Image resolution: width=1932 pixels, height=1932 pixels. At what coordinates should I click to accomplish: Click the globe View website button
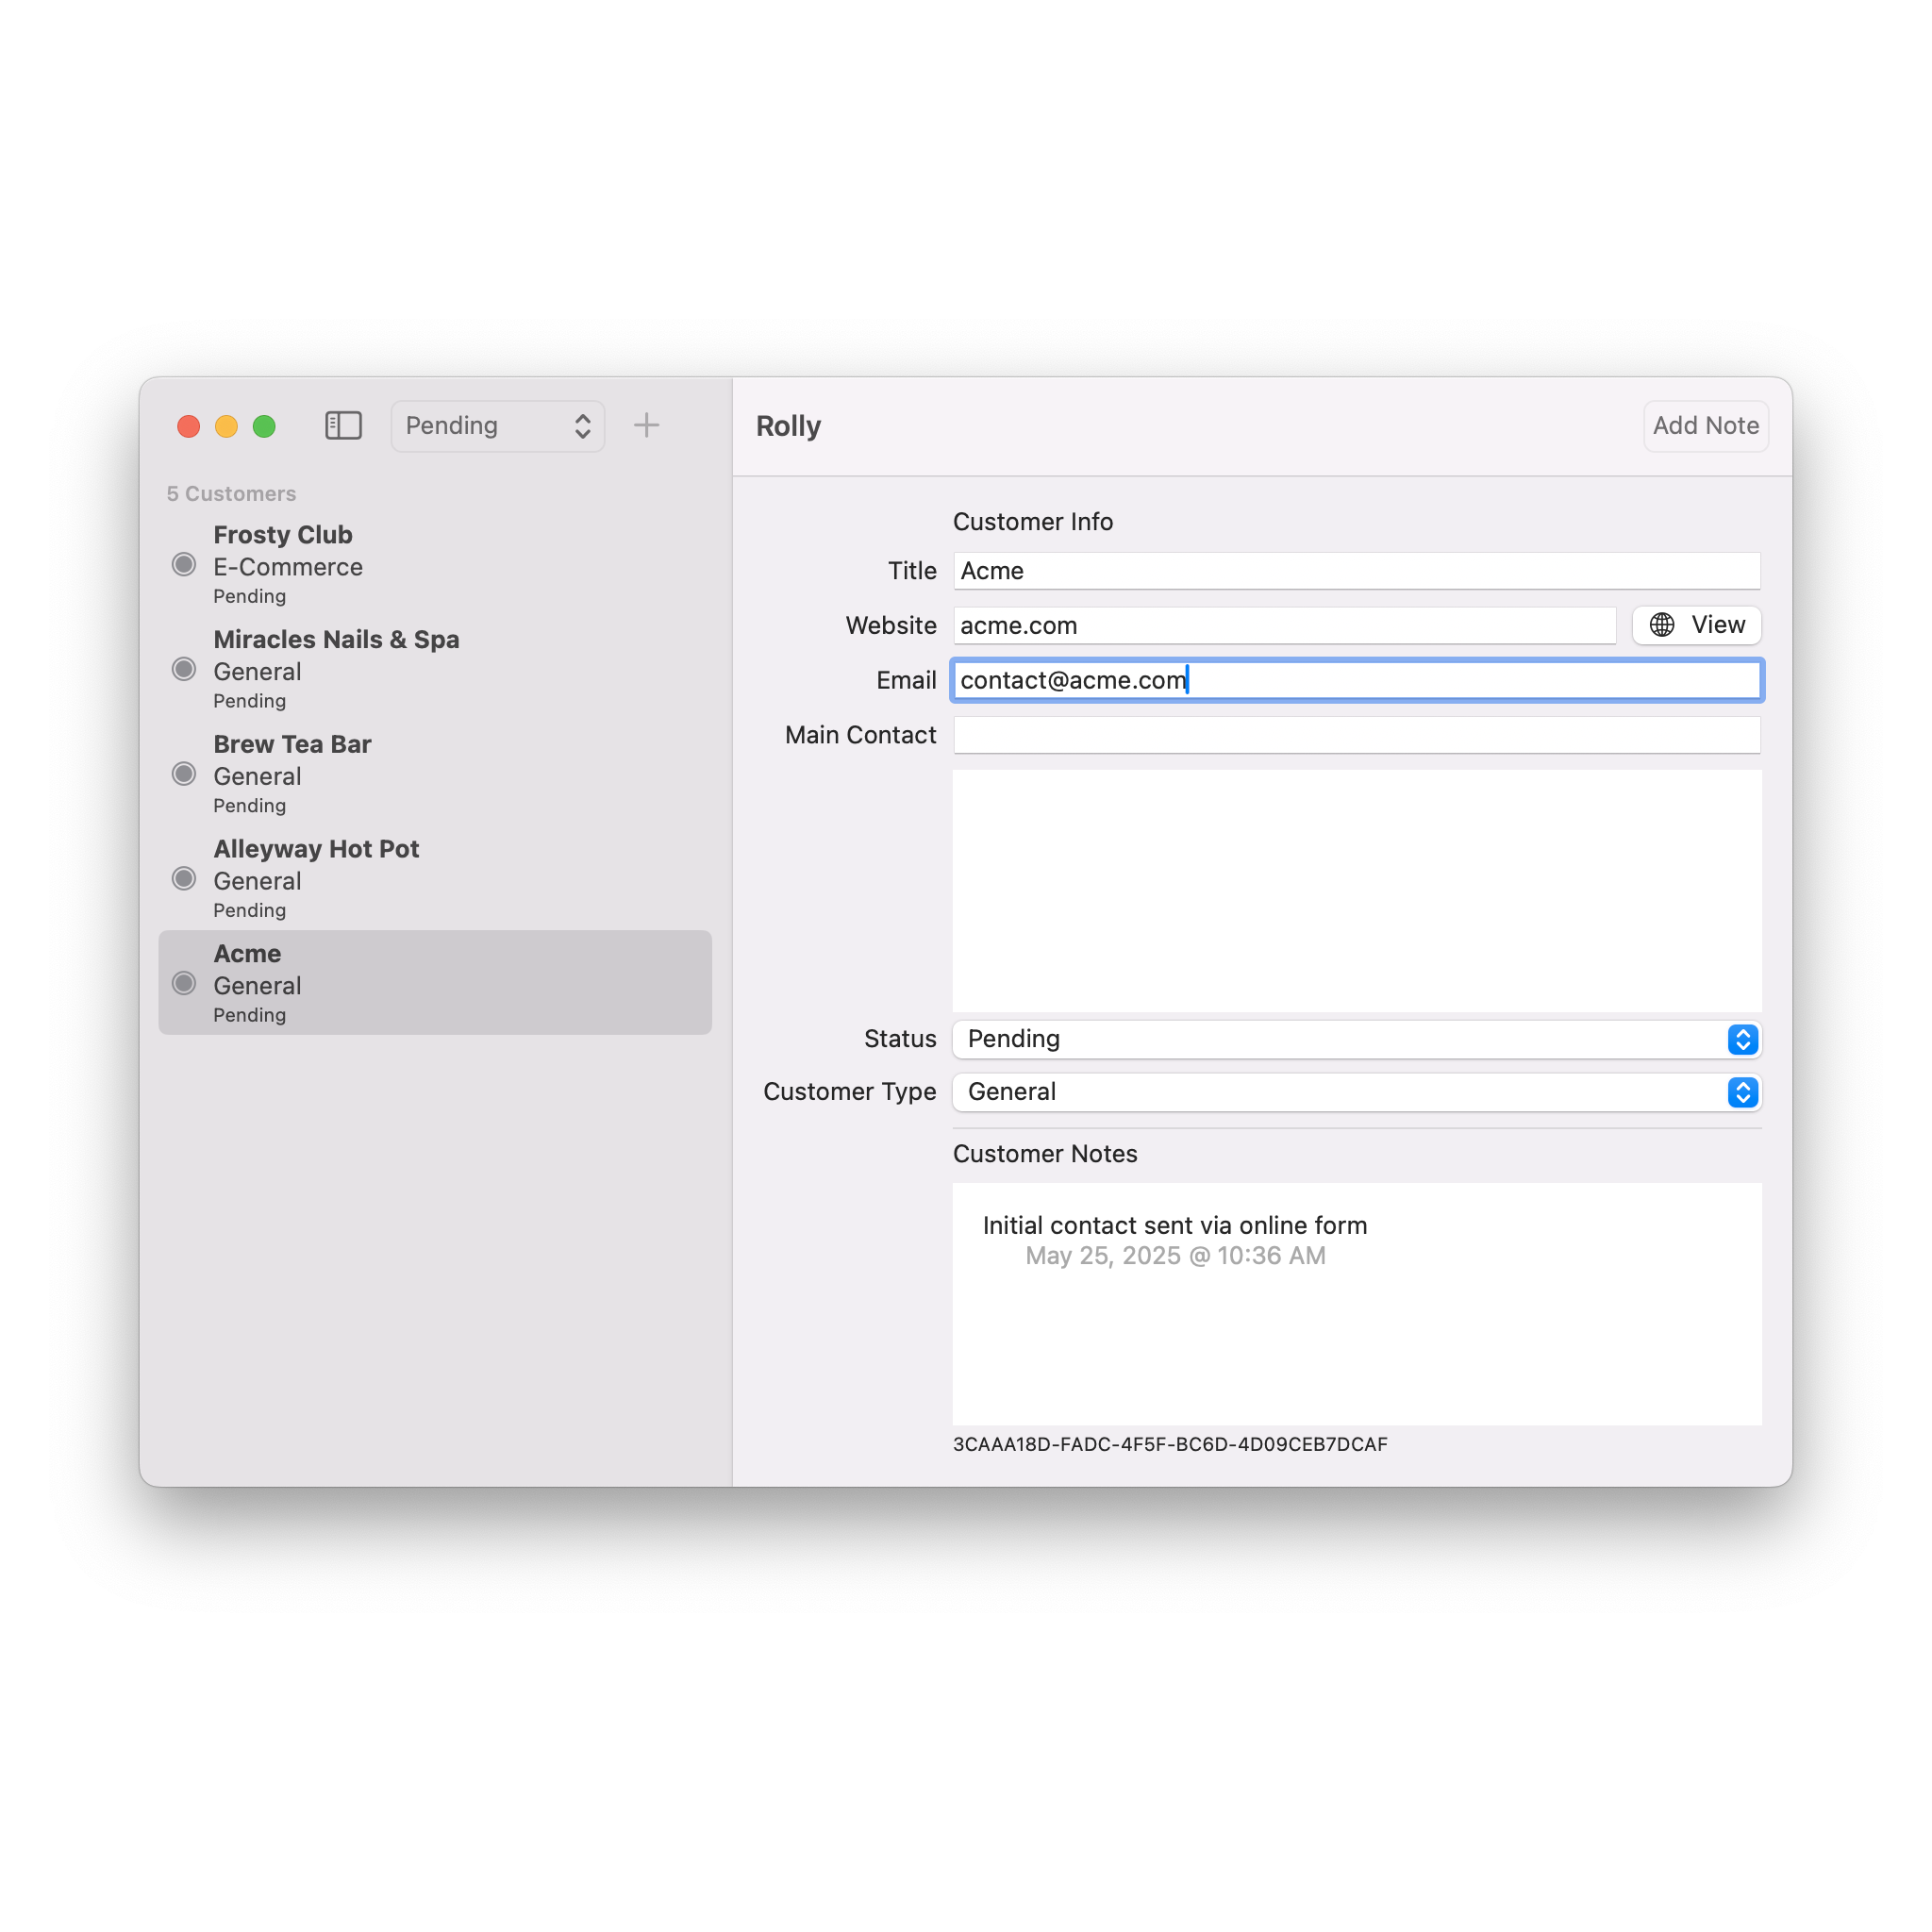click(1696, 625)
